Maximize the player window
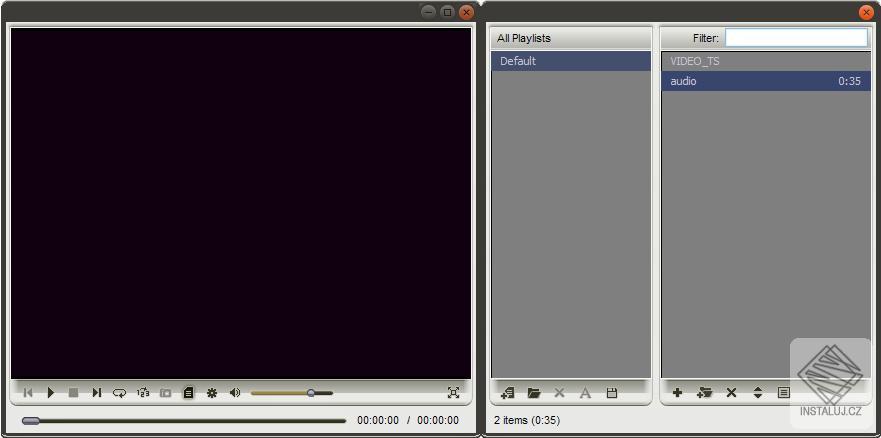This screenshot has width=881, height=438. pyautogui.click(x=447, y=12)
